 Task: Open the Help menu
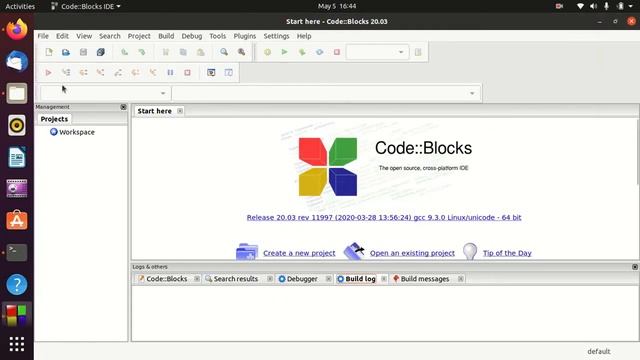click(x=304, y=36)
